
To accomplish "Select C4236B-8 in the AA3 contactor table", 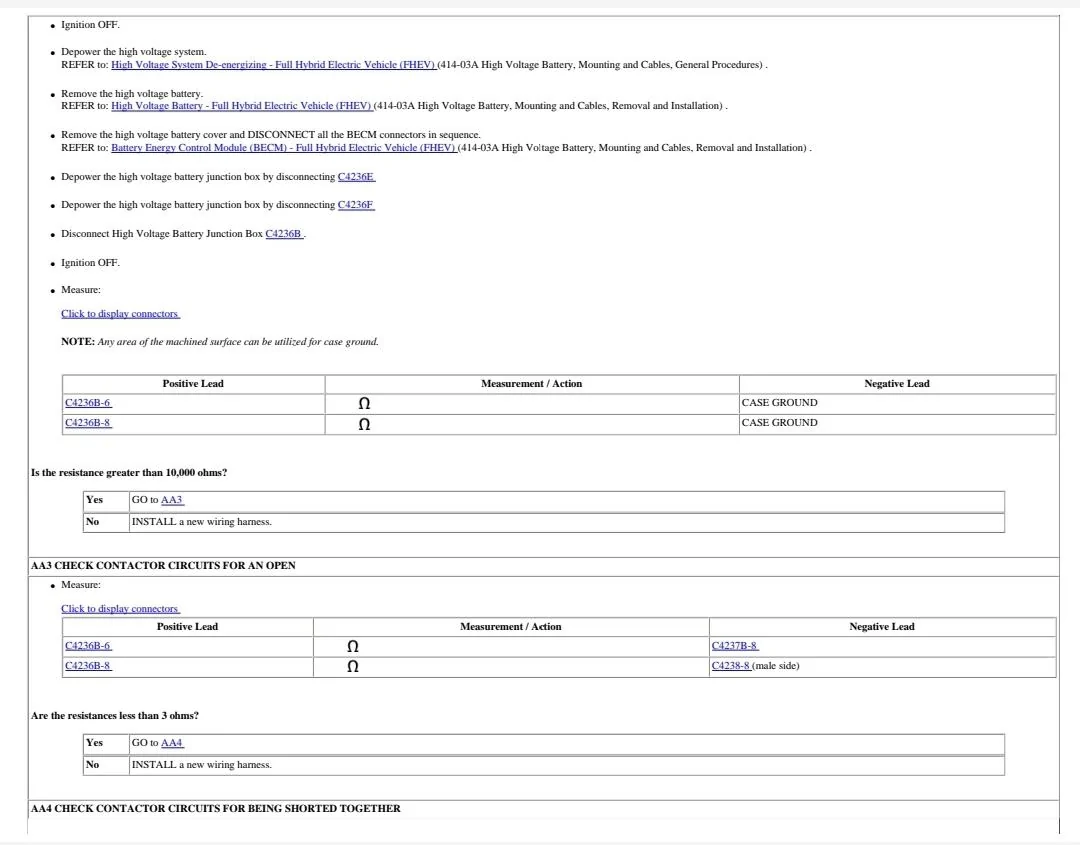I will point(88,665).
